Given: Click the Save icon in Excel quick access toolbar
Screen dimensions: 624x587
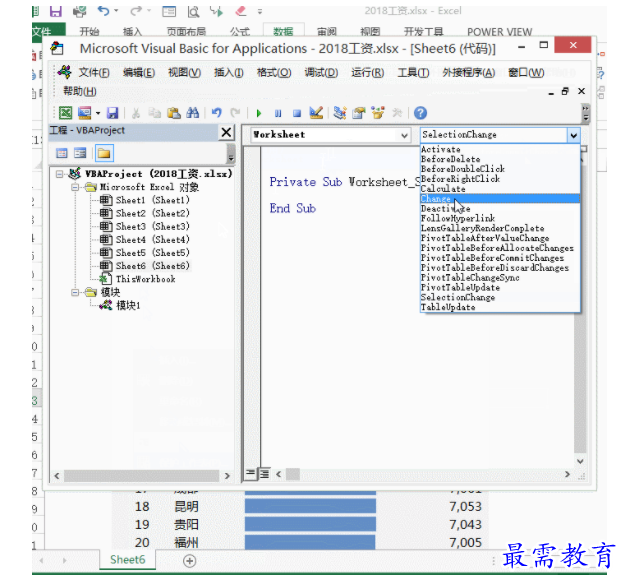Looking at the screenshot, I should [x=55, y=11].
